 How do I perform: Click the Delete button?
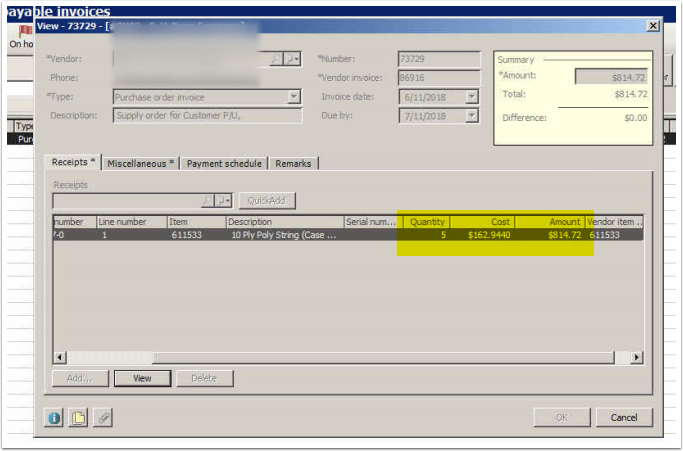[204, 378]
